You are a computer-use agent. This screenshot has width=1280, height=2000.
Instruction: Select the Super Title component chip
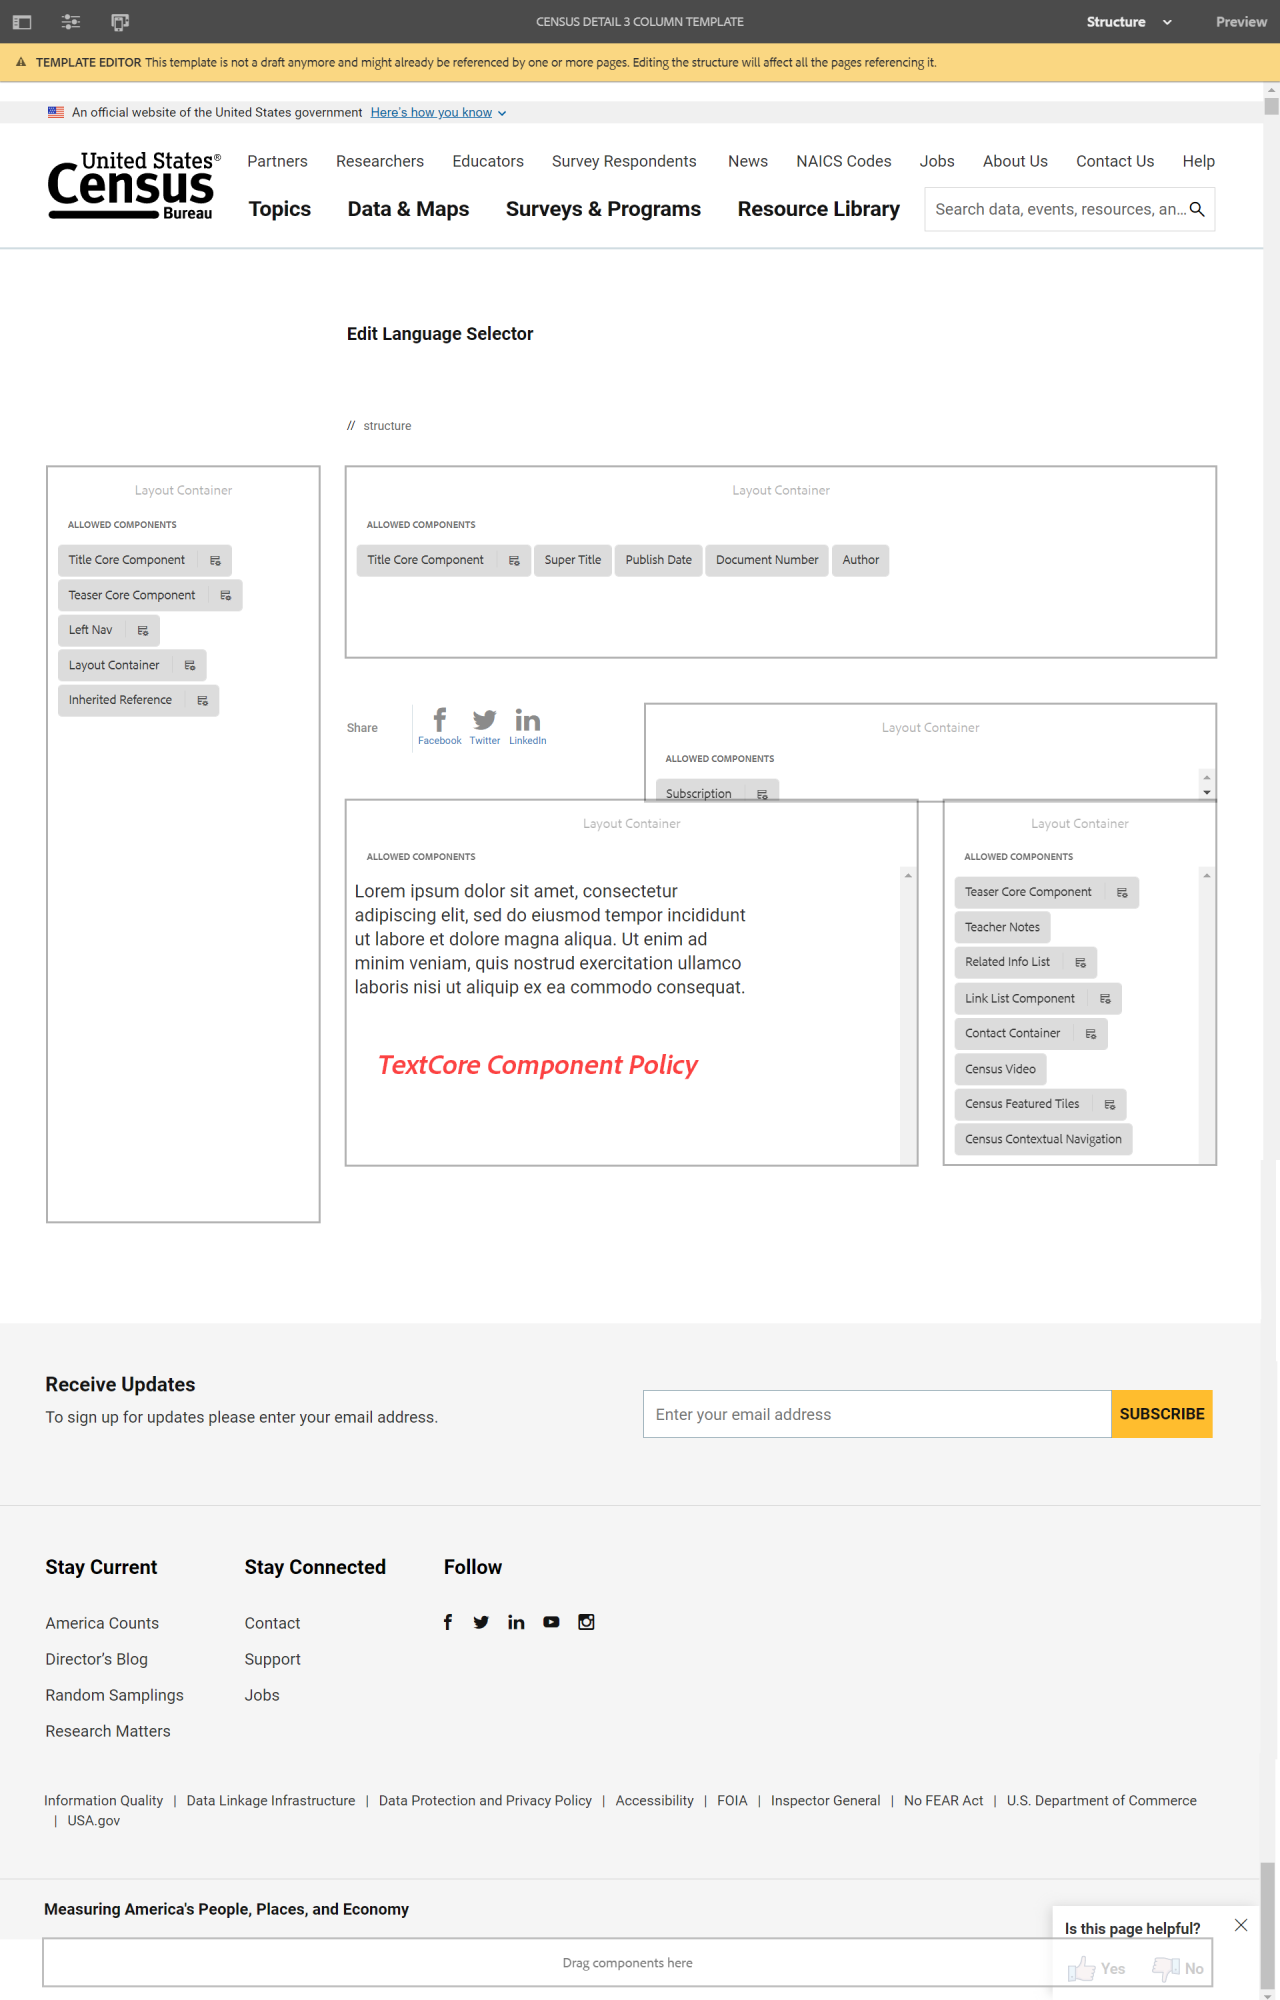click(x=573, y=560)
